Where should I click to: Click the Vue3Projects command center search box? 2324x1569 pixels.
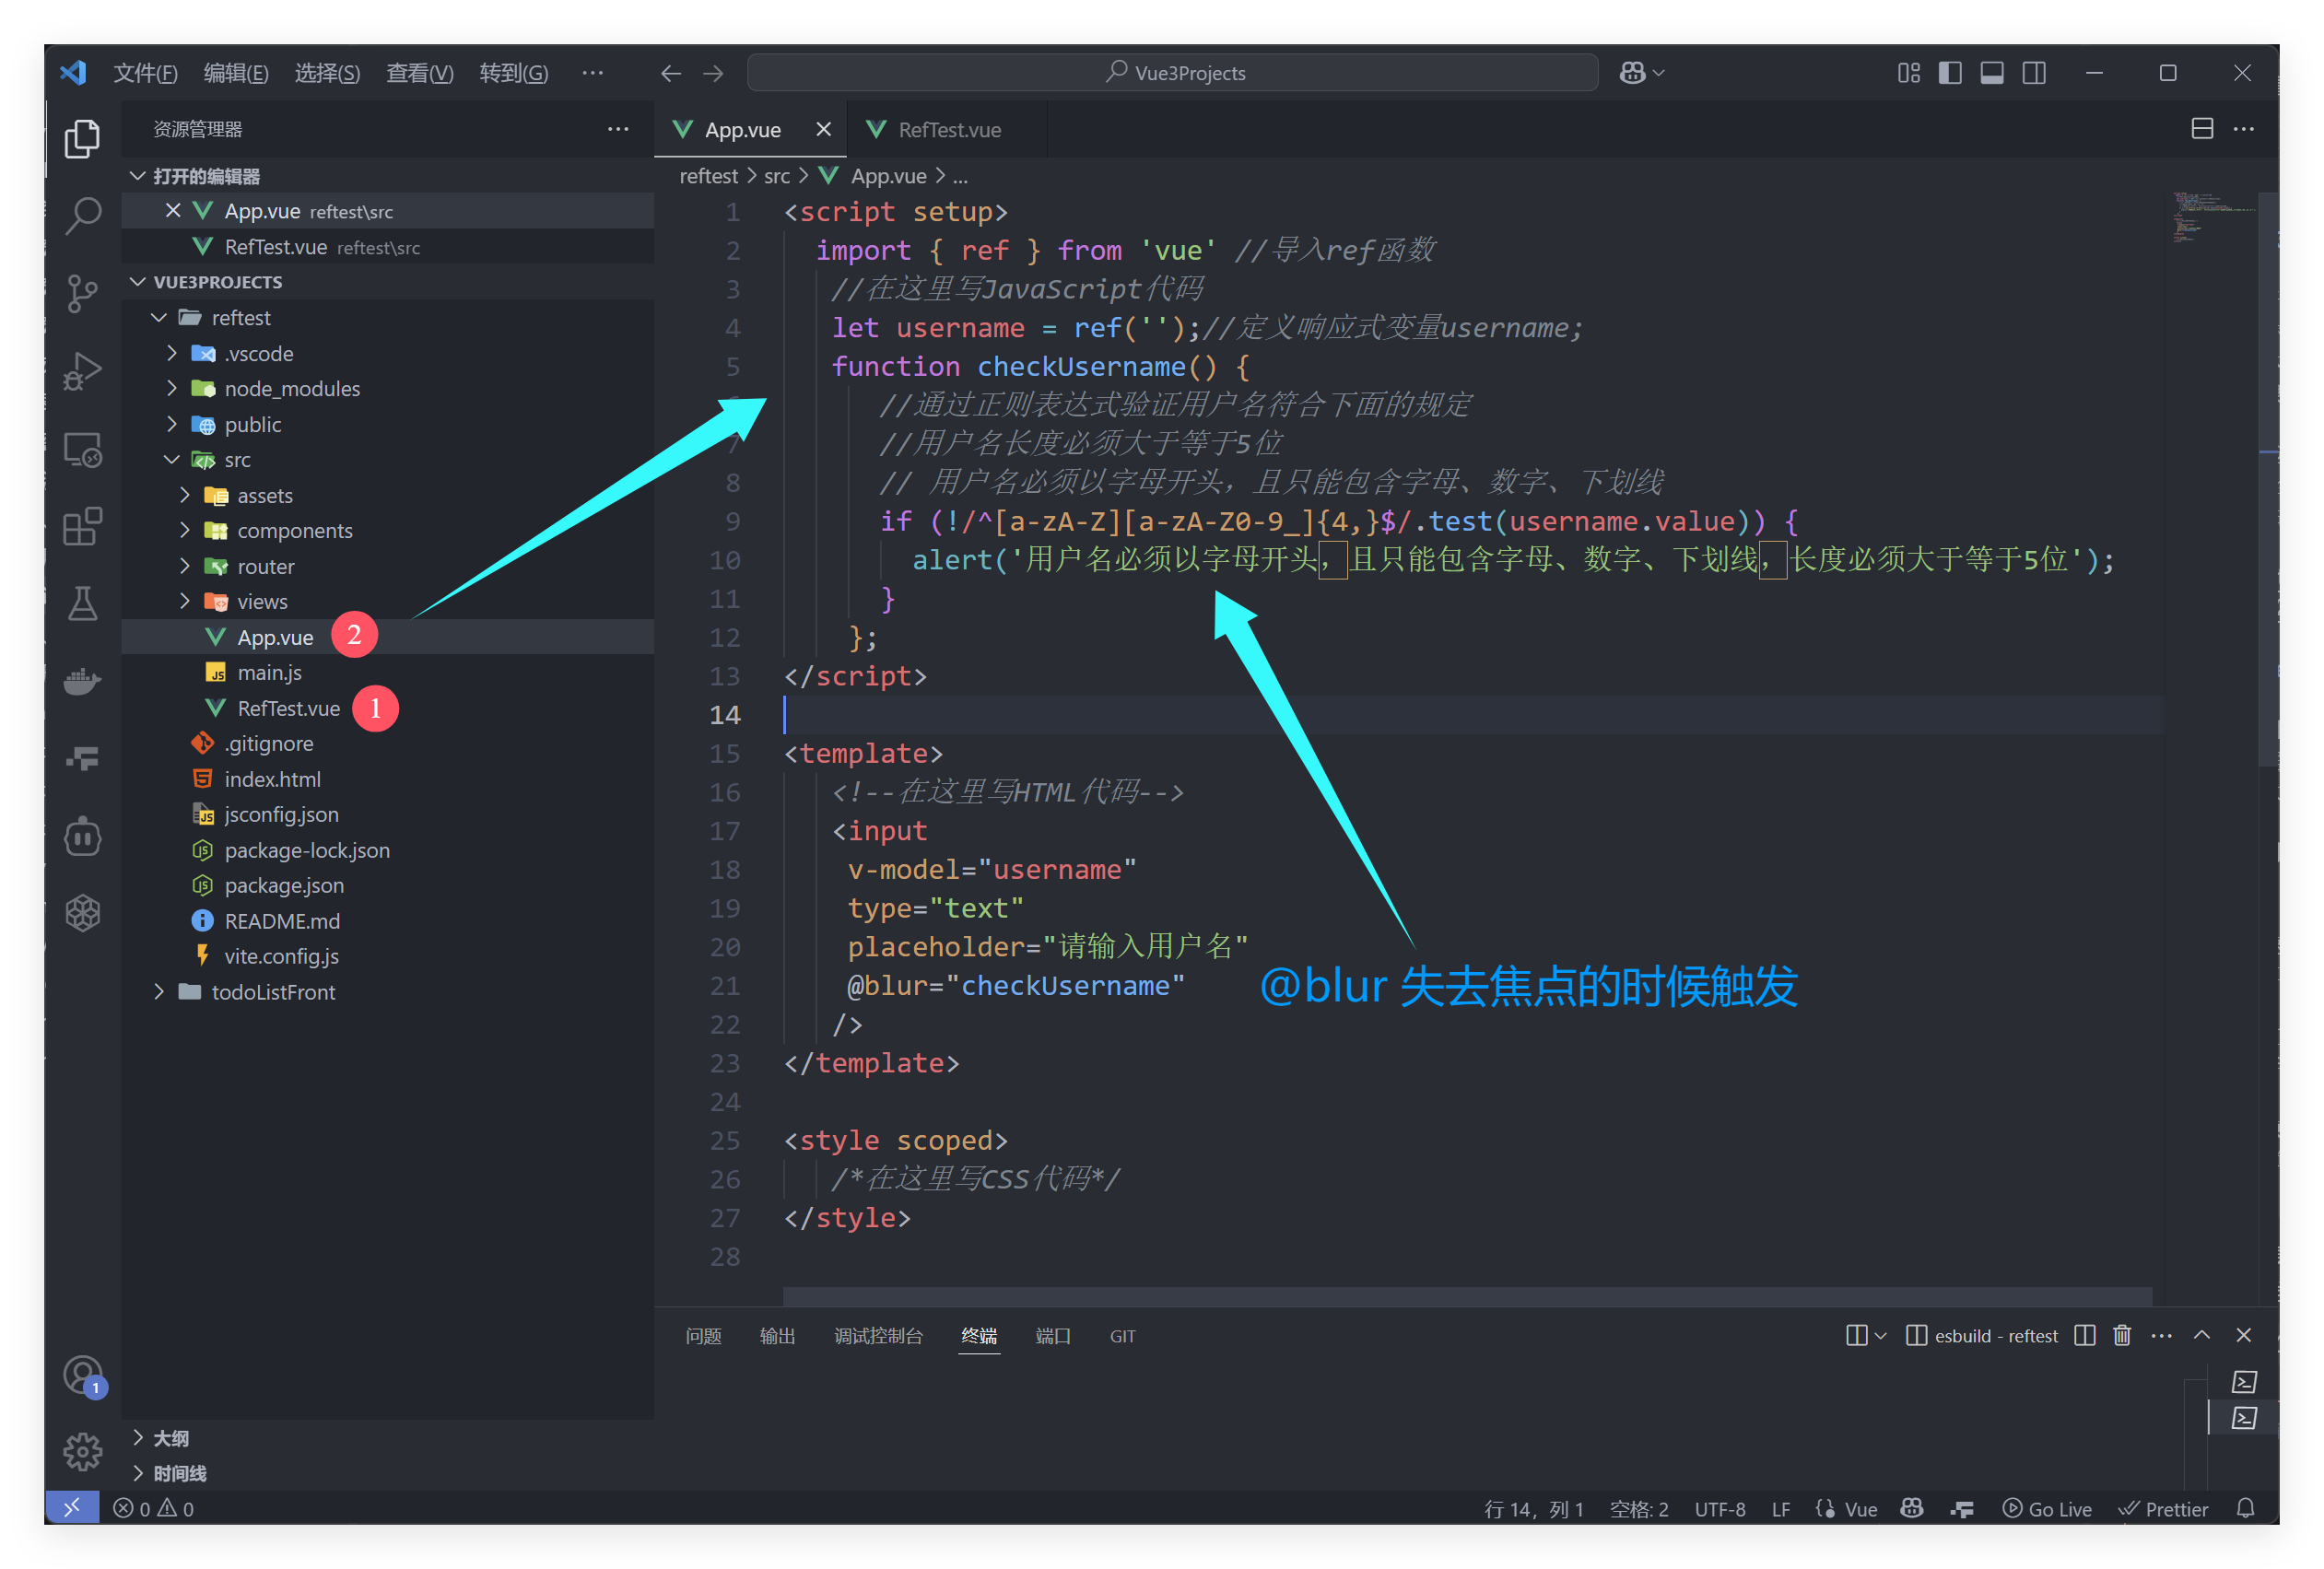[1173, 73]
